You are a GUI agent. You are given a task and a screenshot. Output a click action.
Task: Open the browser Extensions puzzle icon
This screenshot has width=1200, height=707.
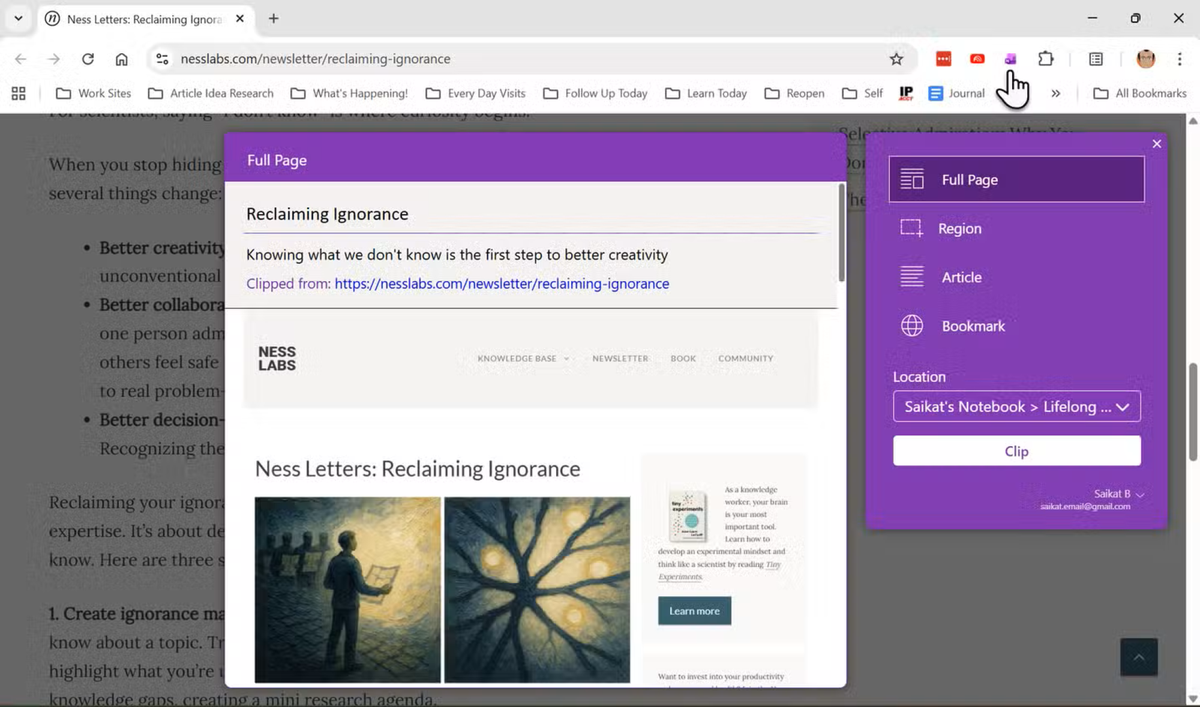[1045, 59]
